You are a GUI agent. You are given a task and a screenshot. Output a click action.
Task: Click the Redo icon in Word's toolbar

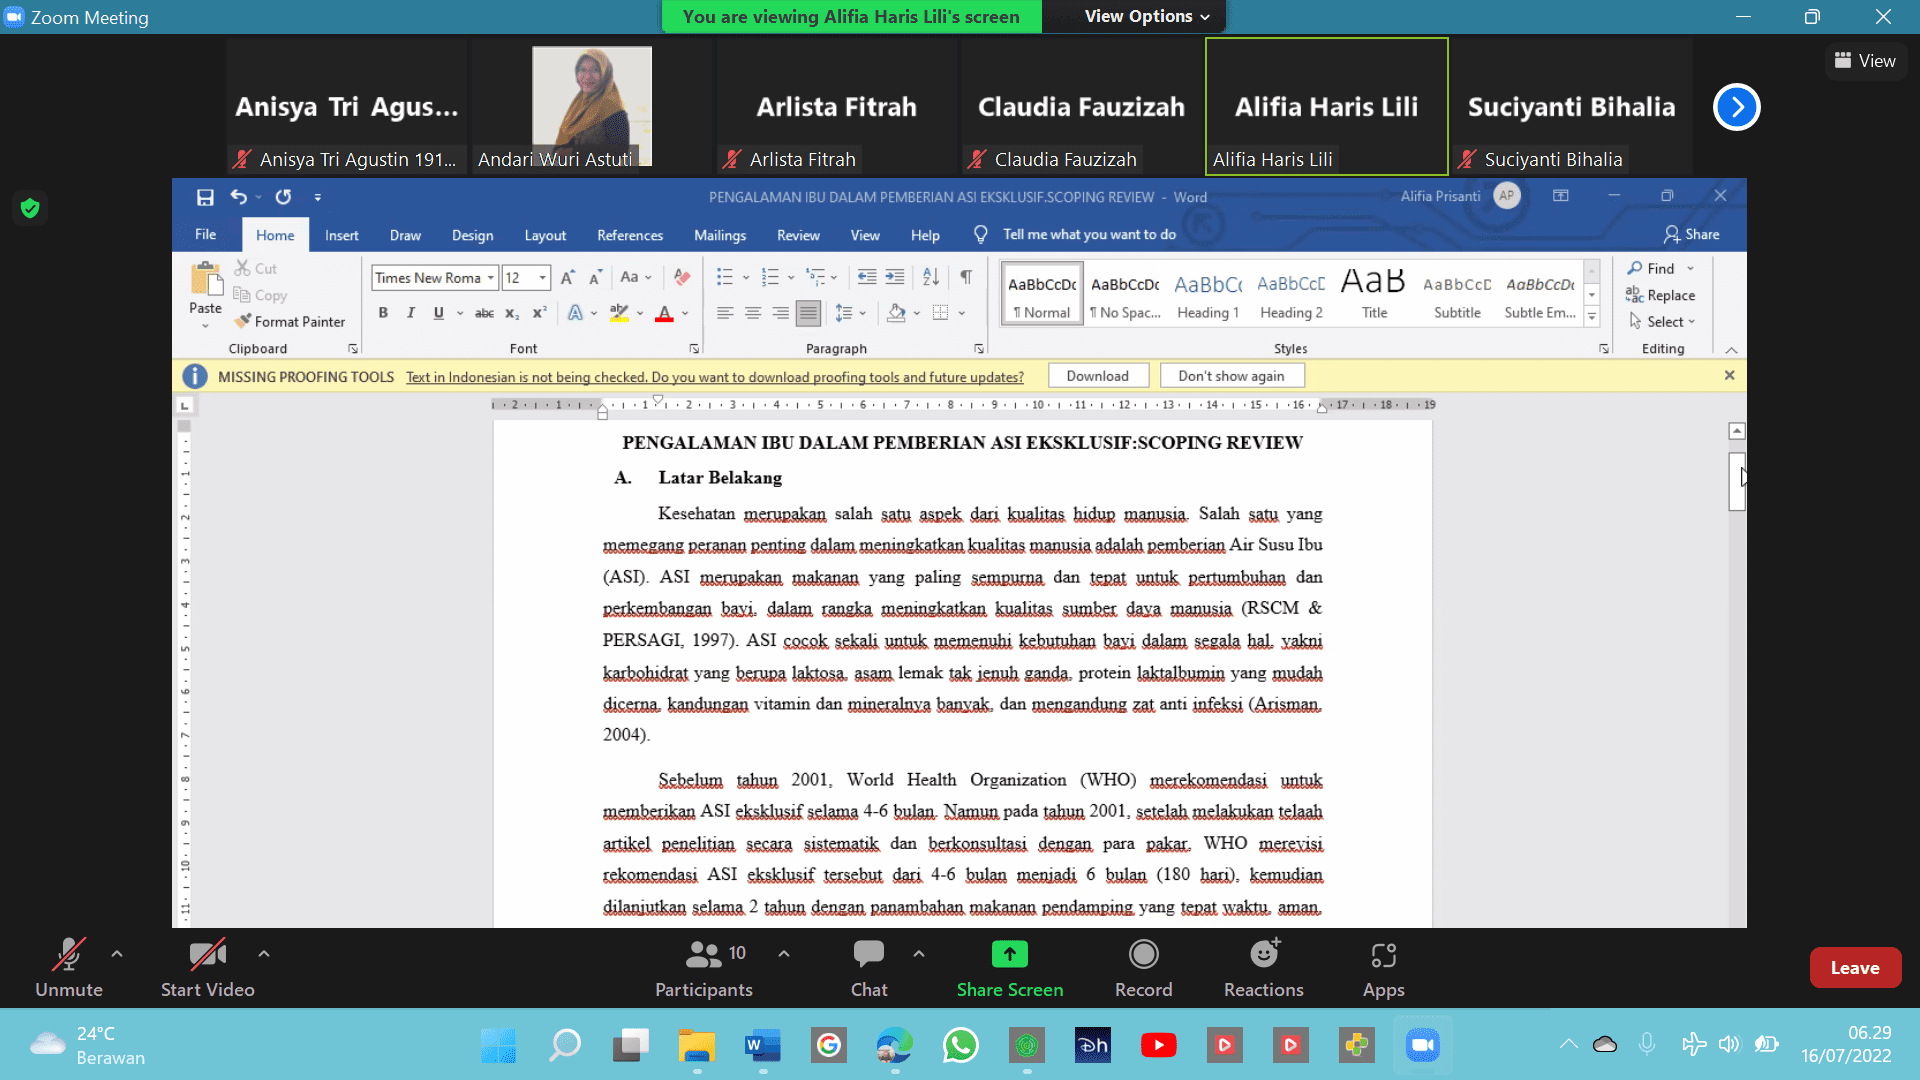pyautogui.click(x=284, y=197)
